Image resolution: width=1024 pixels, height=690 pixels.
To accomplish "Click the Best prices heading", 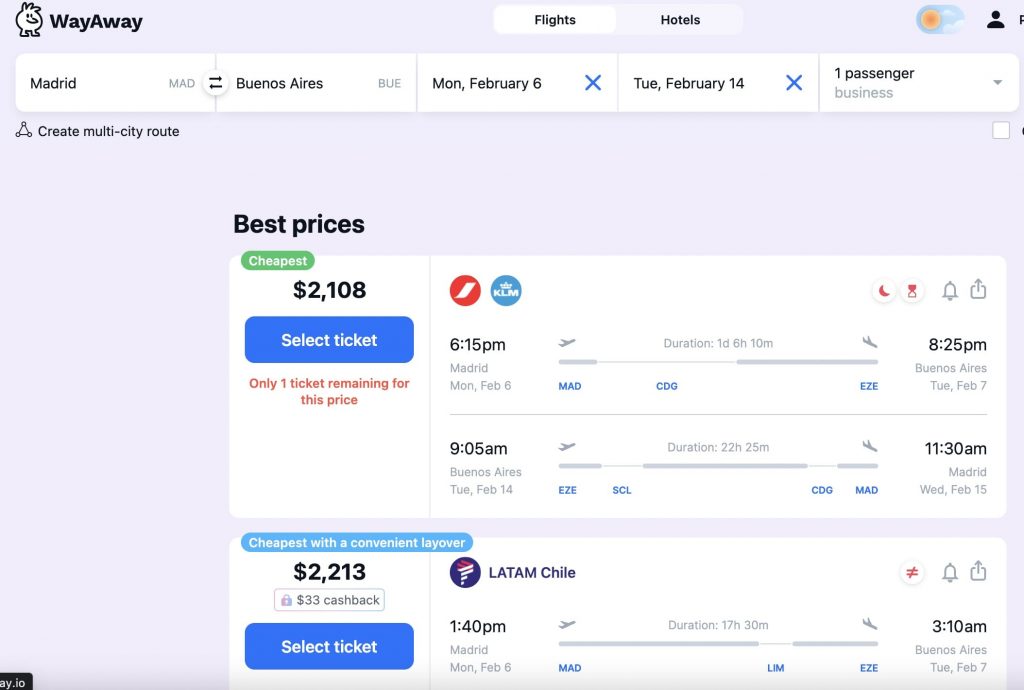I will click(299, 224).
